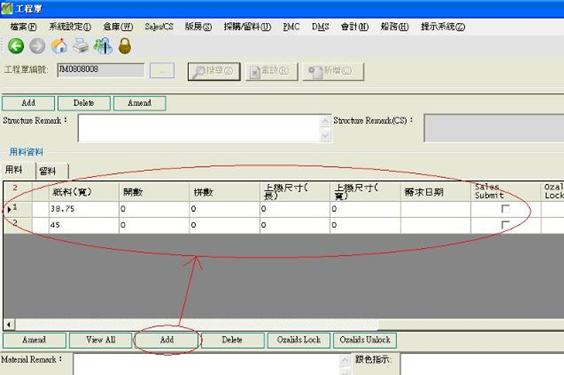
Task: Select row 1 via its row header
Action: (x=18, y=209)
